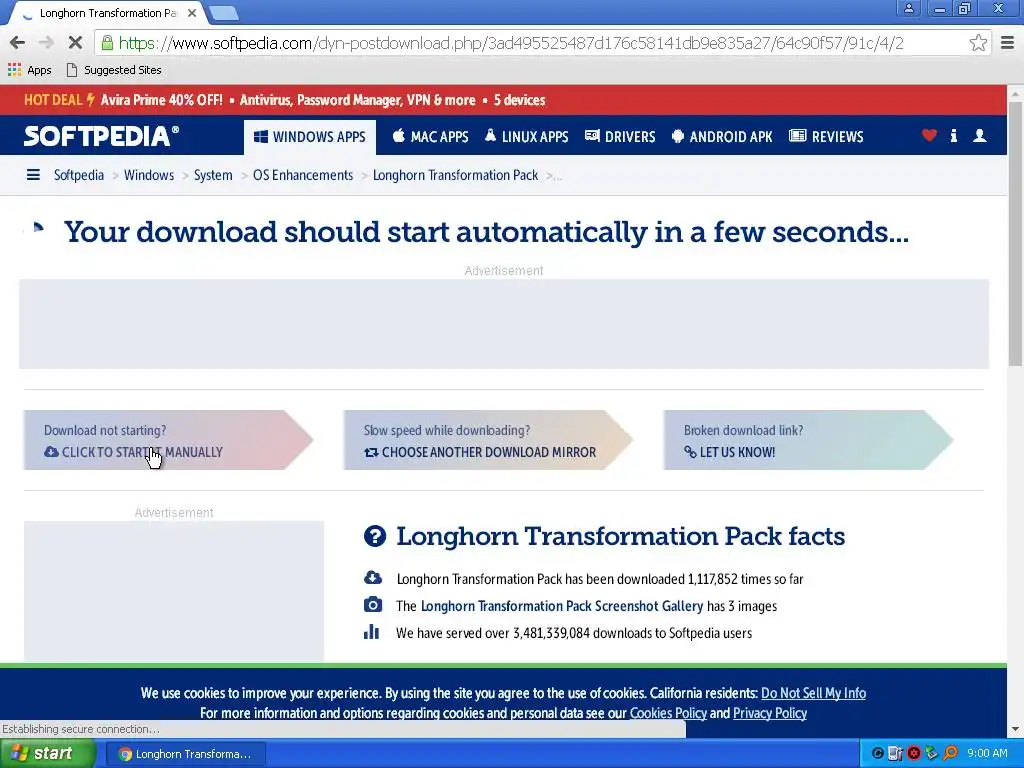The width and height of the screenshot is (1024, 768).
Task: Open a new browser tab
Action: point(225,12)
